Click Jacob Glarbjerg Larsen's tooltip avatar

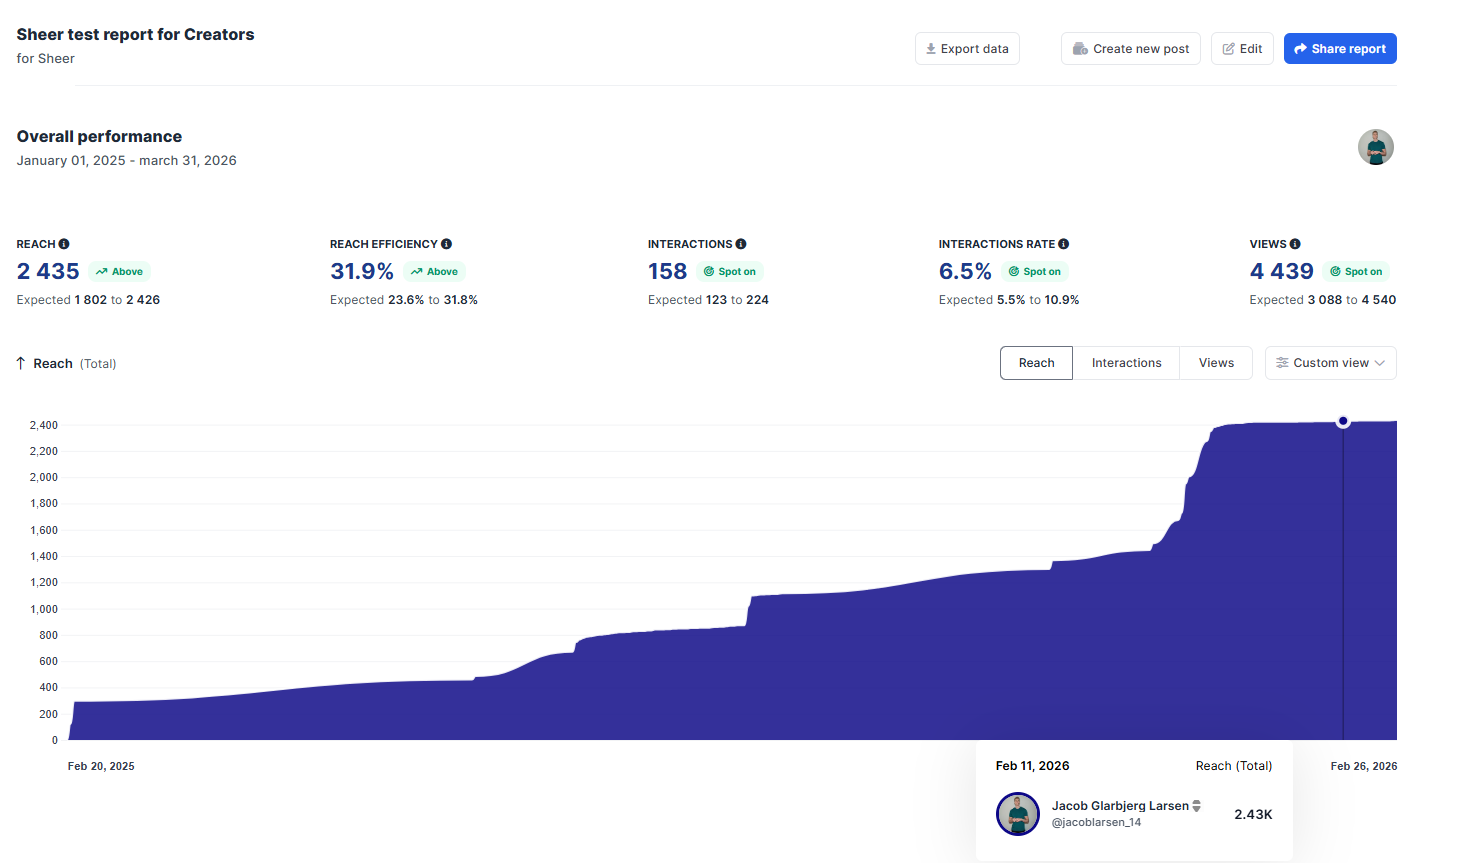(x=1018, y=814)
